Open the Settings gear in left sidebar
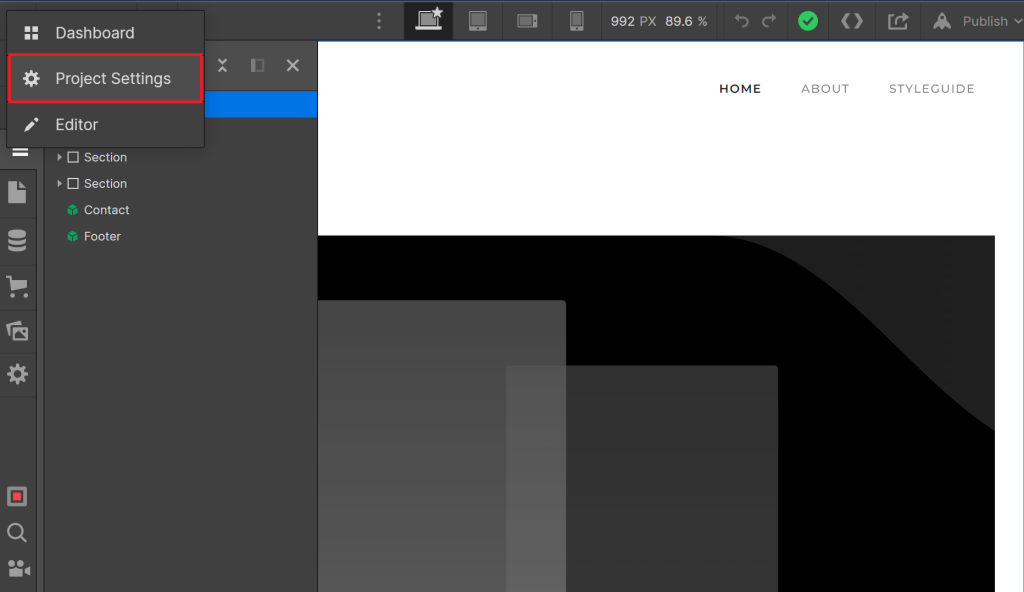This screenshot has height=592, width=1024. point(18,374)
